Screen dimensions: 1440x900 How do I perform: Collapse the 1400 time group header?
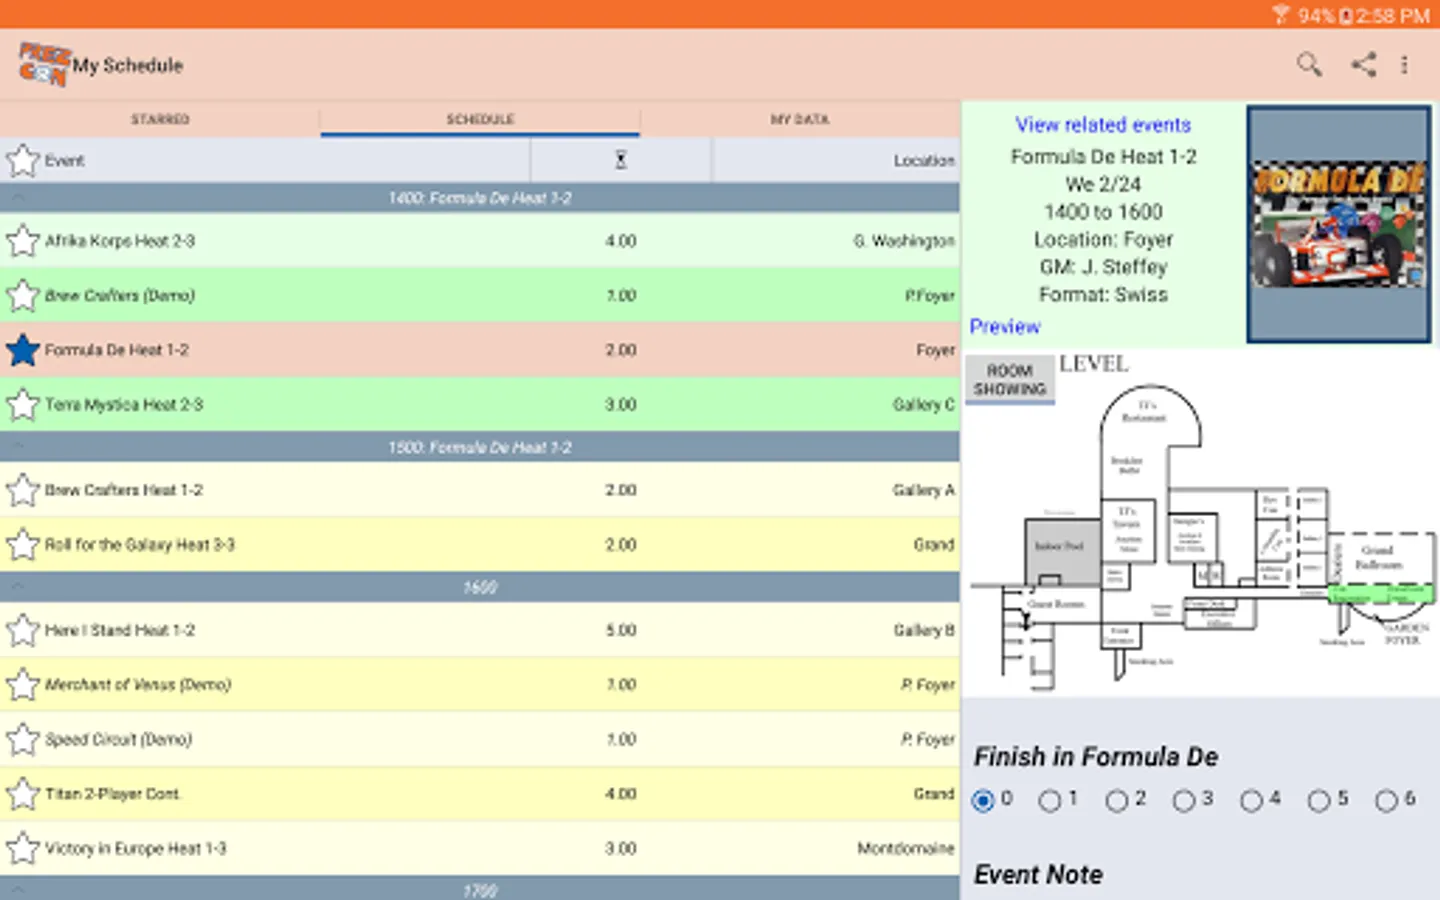[x=480, y=198]
